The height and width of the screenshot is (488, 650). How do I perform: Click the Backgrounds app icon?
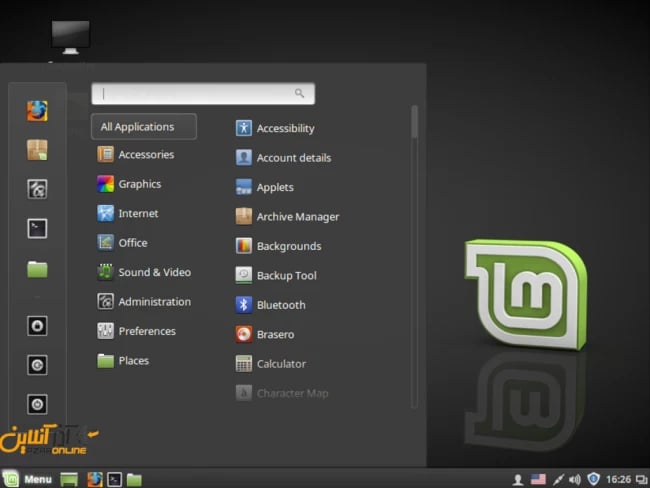tap(243, 246)
